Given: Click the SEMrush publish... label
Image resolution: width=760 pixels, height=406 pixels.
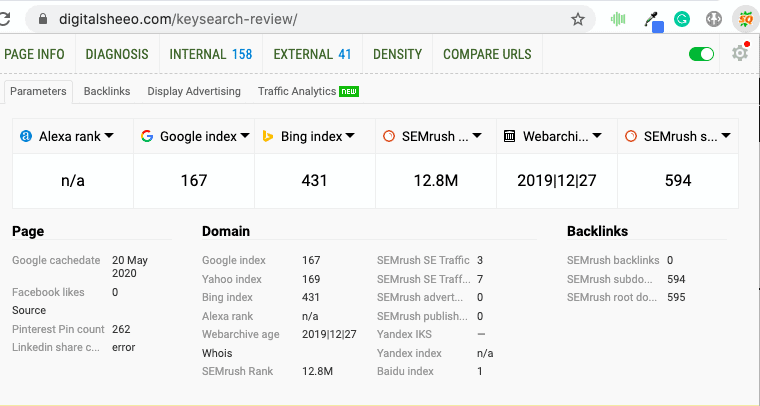Looking at the screenshot, I should [x=422, y=316].
